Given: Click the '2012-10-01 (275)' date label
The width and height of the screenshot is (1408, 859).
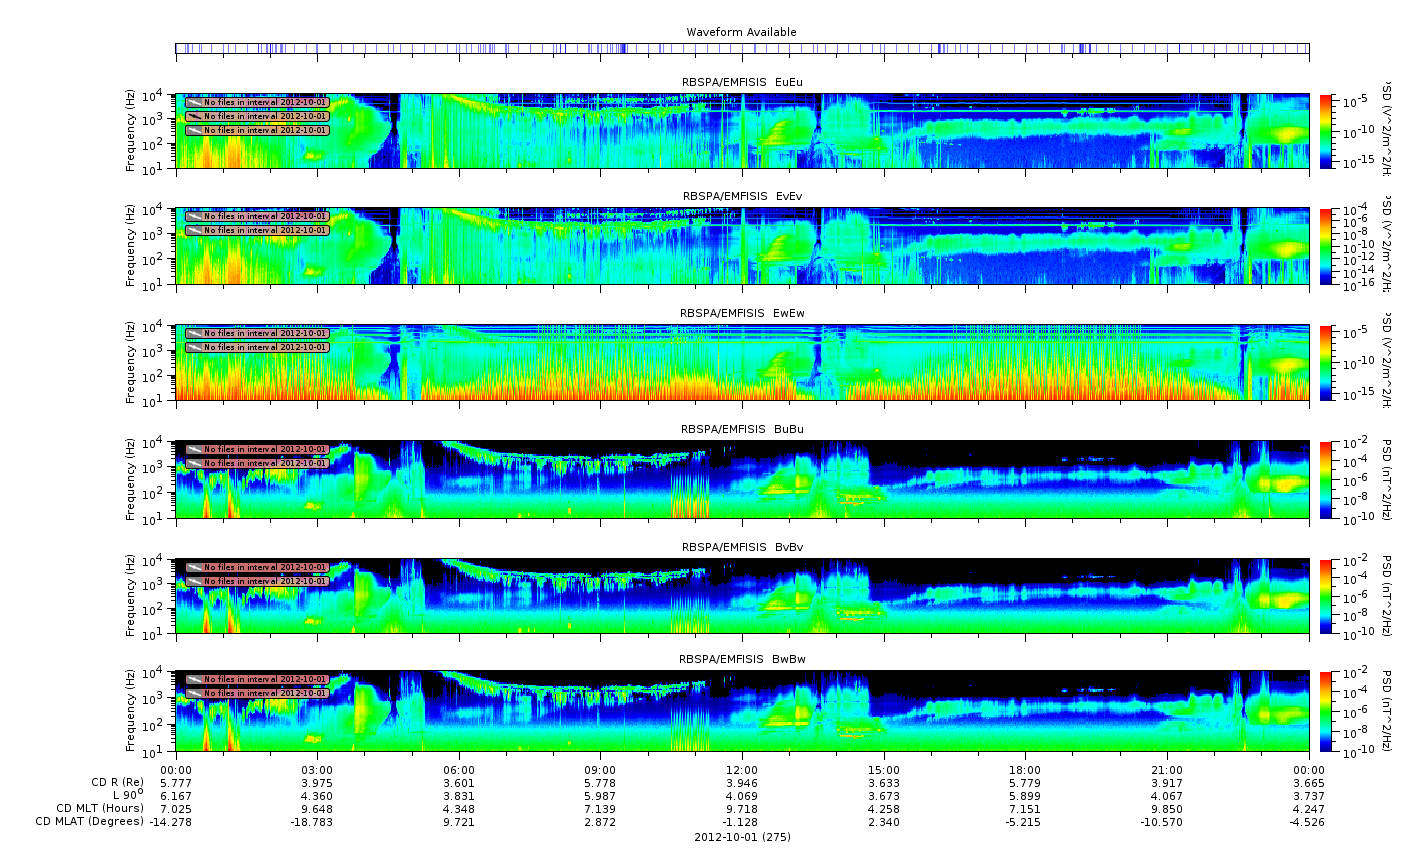Looking at the screenshot, I should (x=741, y=837).
